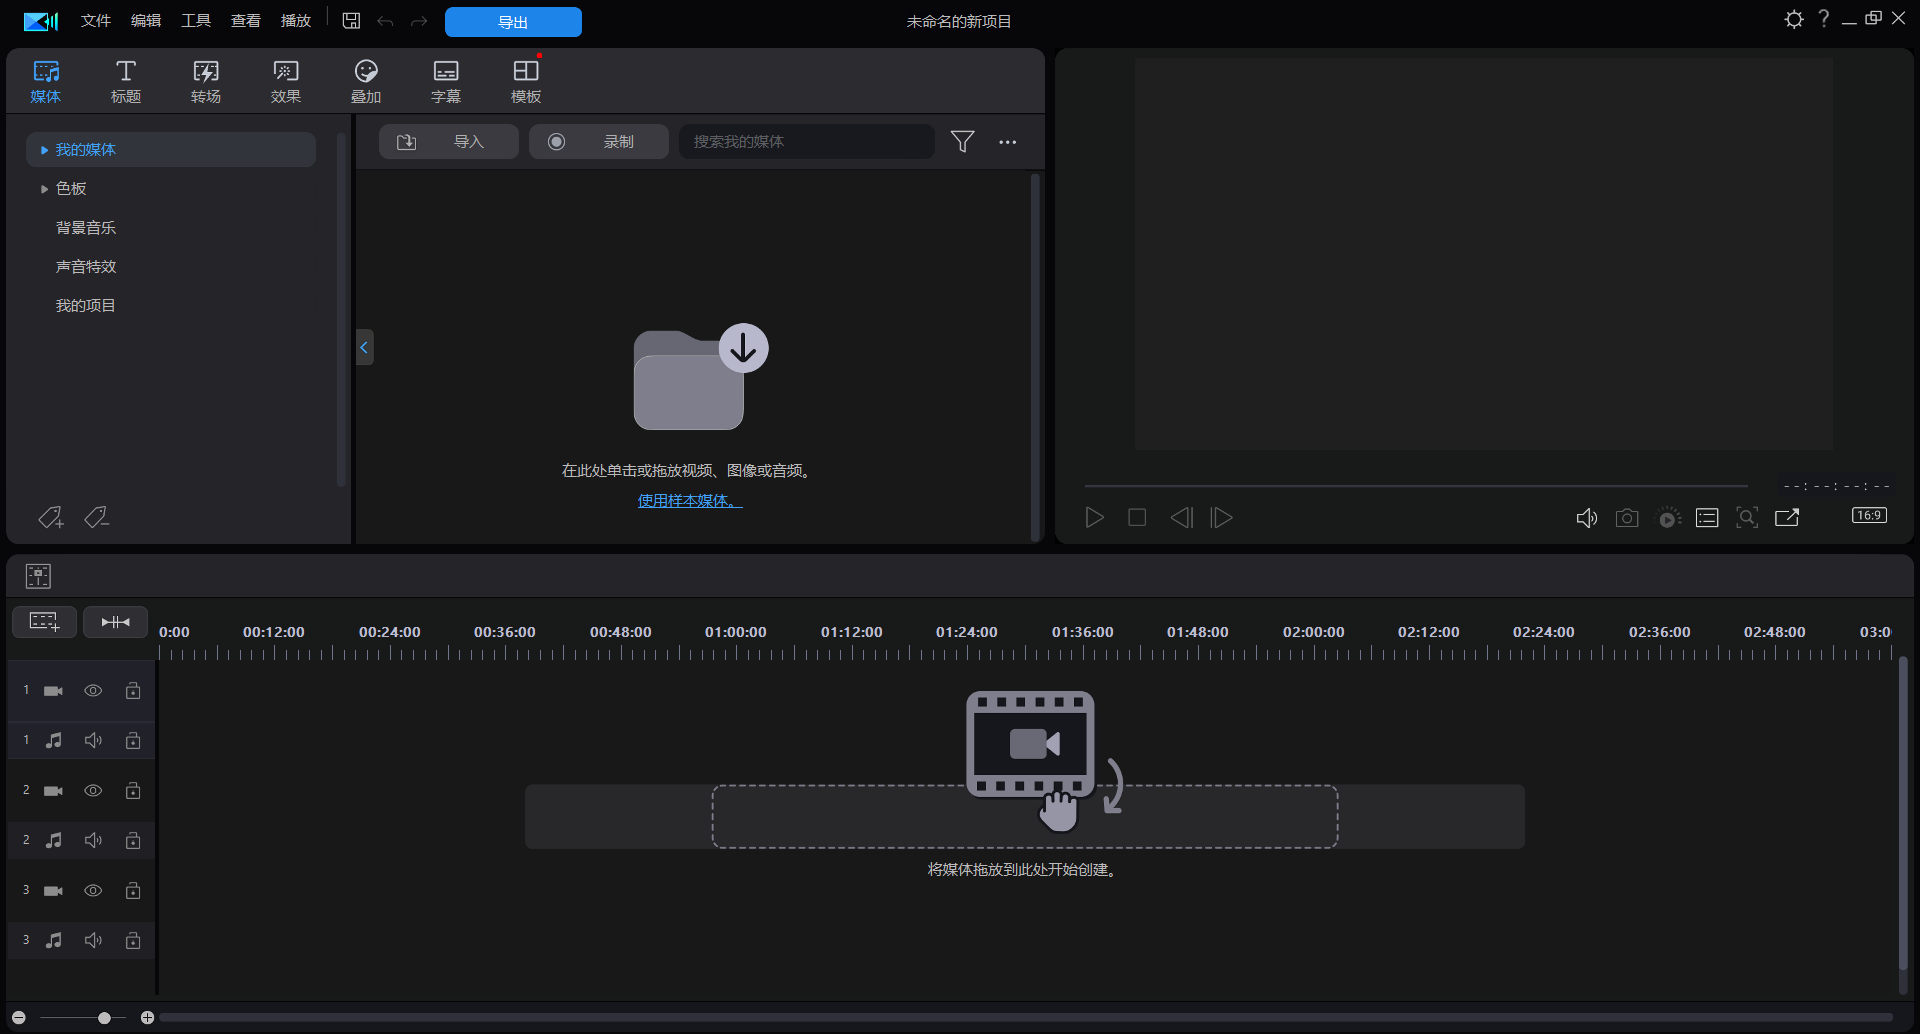The image size is (1920, 1034).
Task: Click the 搜索我的媒体 search field
Action: (806, 142)
